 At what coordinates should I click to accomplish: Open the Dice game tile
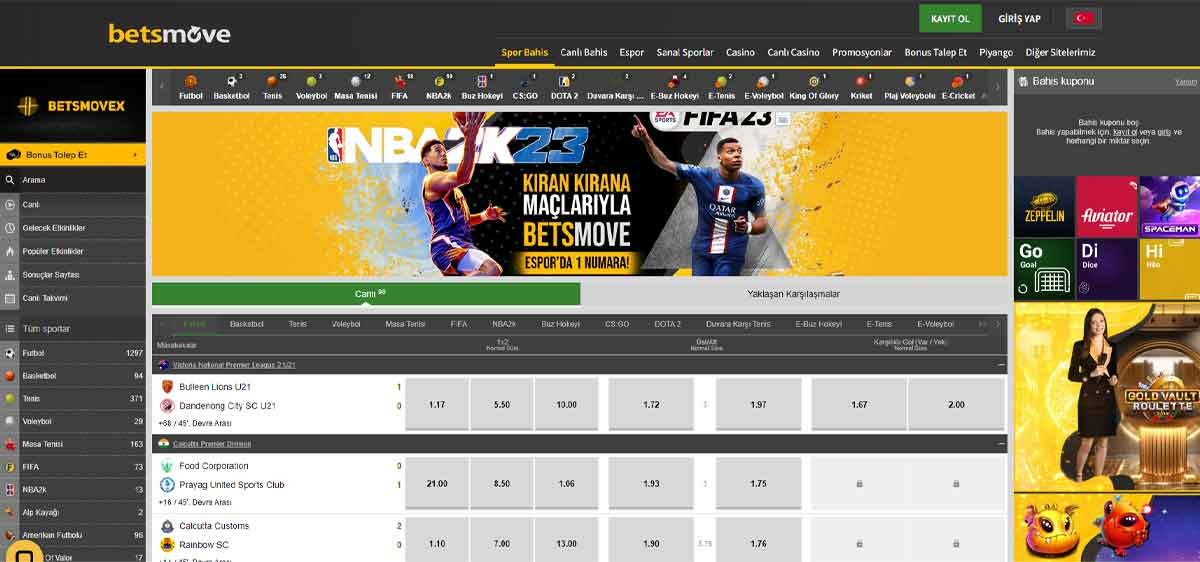(1107, 269)
